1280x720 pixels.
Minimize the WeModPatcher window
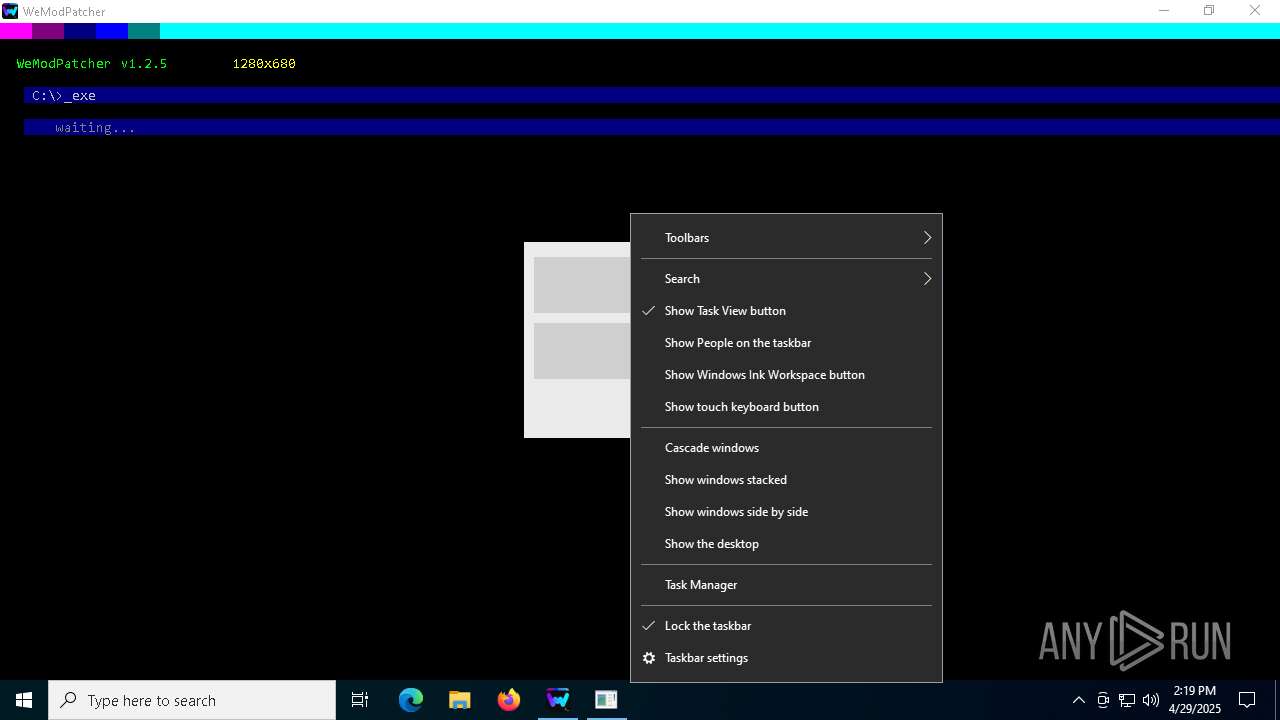pyautogui.click(x=1164, y=11)
